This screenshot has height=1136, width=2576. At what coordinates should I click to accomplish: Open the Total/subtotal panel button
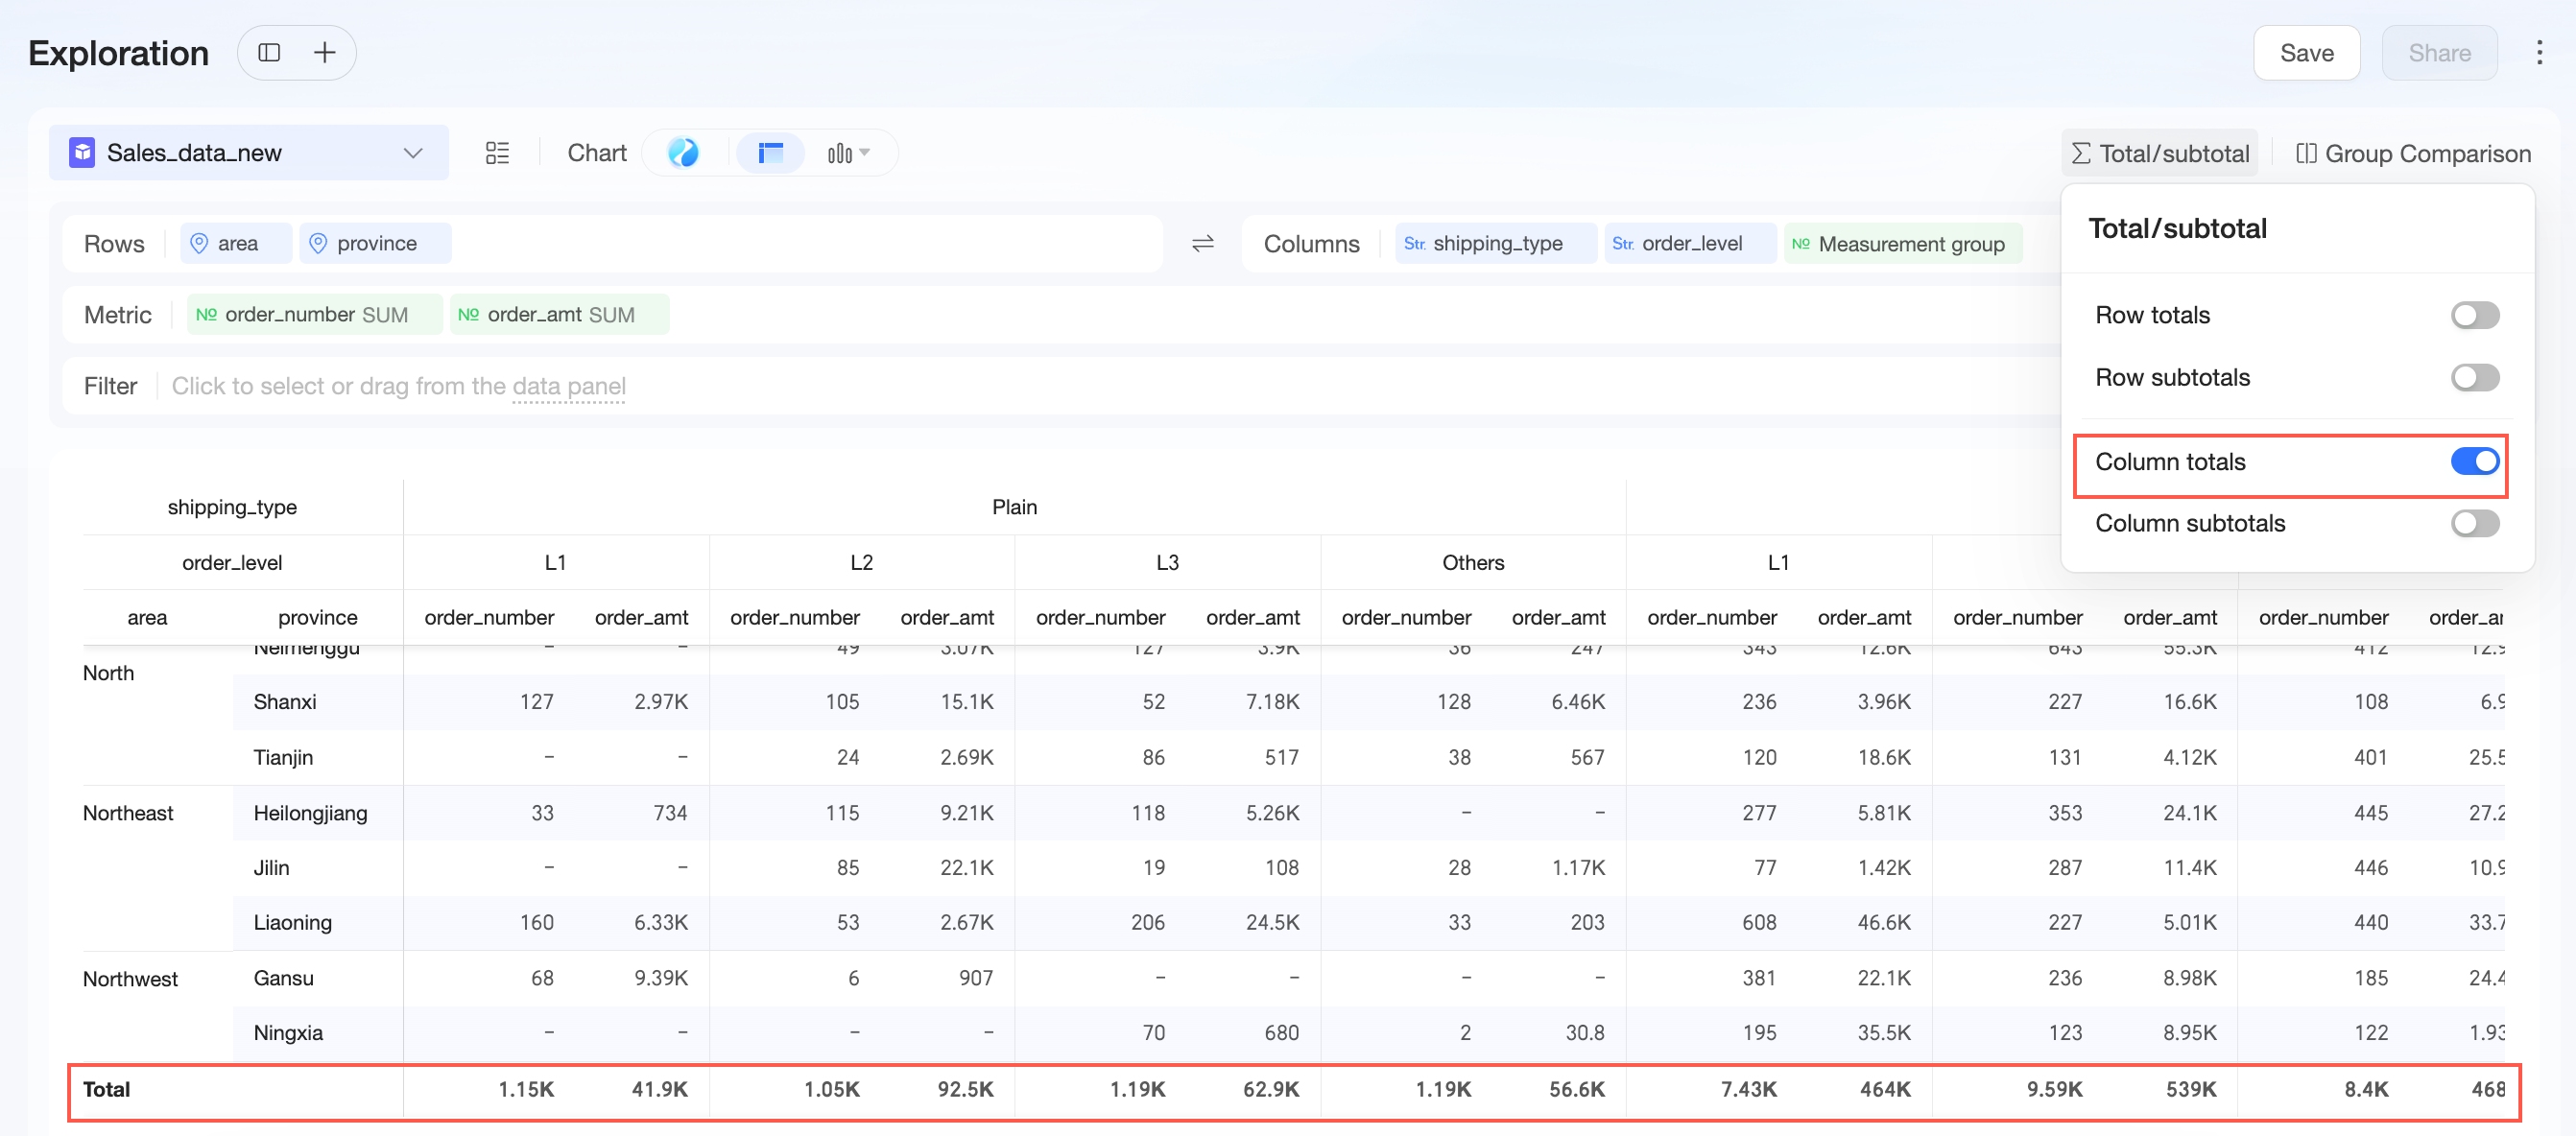[2159, 153]
